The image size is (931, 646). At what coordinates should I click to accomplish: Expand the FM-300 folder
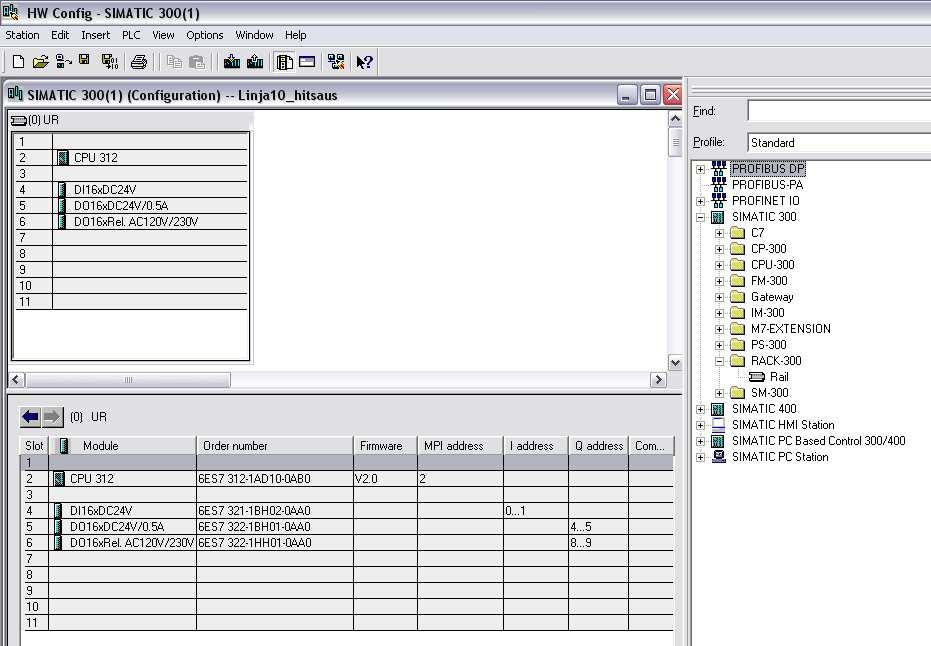click(720, 281)
